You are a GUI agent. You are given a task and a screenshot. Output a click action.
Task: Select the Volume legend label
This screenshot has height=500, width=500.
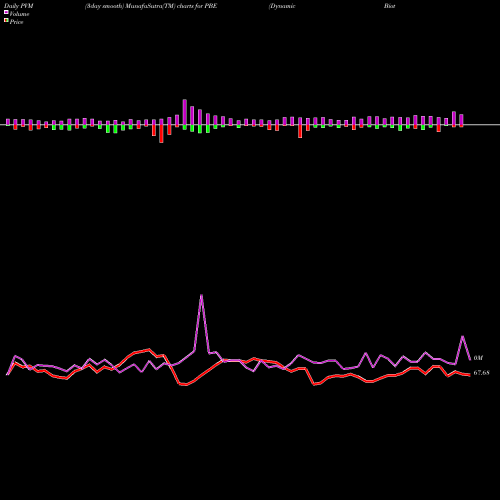pyautogui.click(x=19, y=14)
